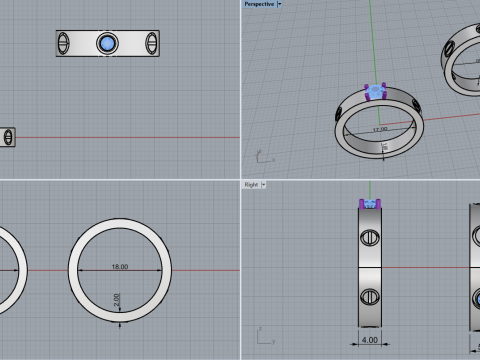Select the 18.00 diameter dimension text

[x=120, y=267]
